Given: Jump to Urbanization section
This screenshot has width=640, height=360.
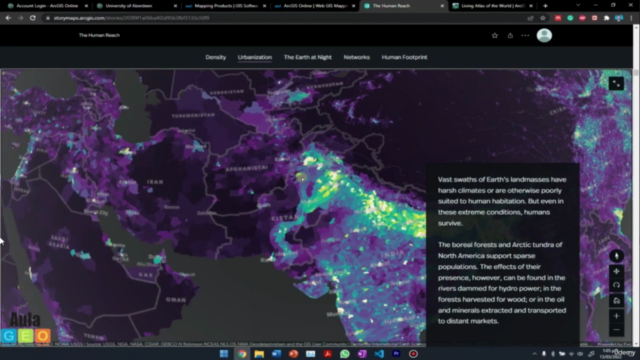Looking at the screenshot, I should point(255,57).
